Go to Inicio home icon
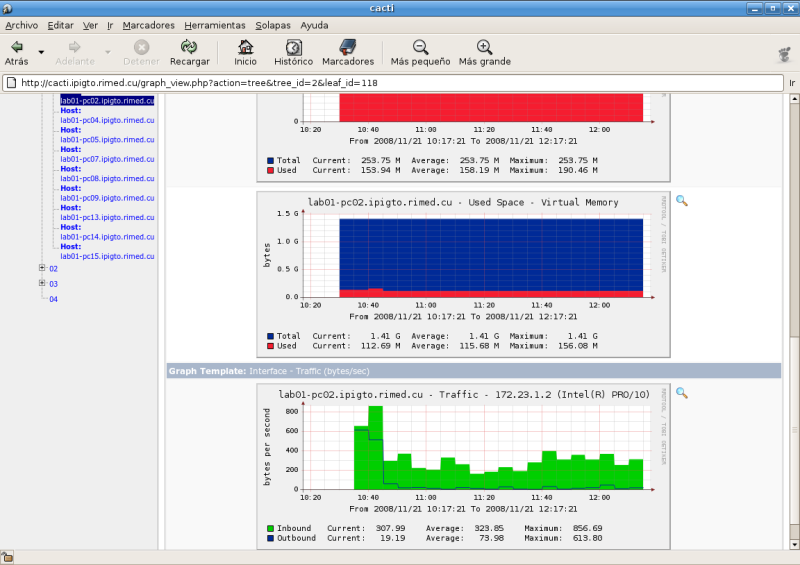 [x=245, y=47]
